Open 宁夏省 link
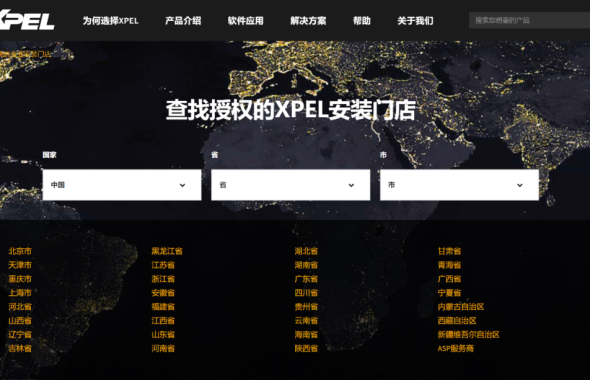Viewport: 590px width, 380px height. pos(449,293)
